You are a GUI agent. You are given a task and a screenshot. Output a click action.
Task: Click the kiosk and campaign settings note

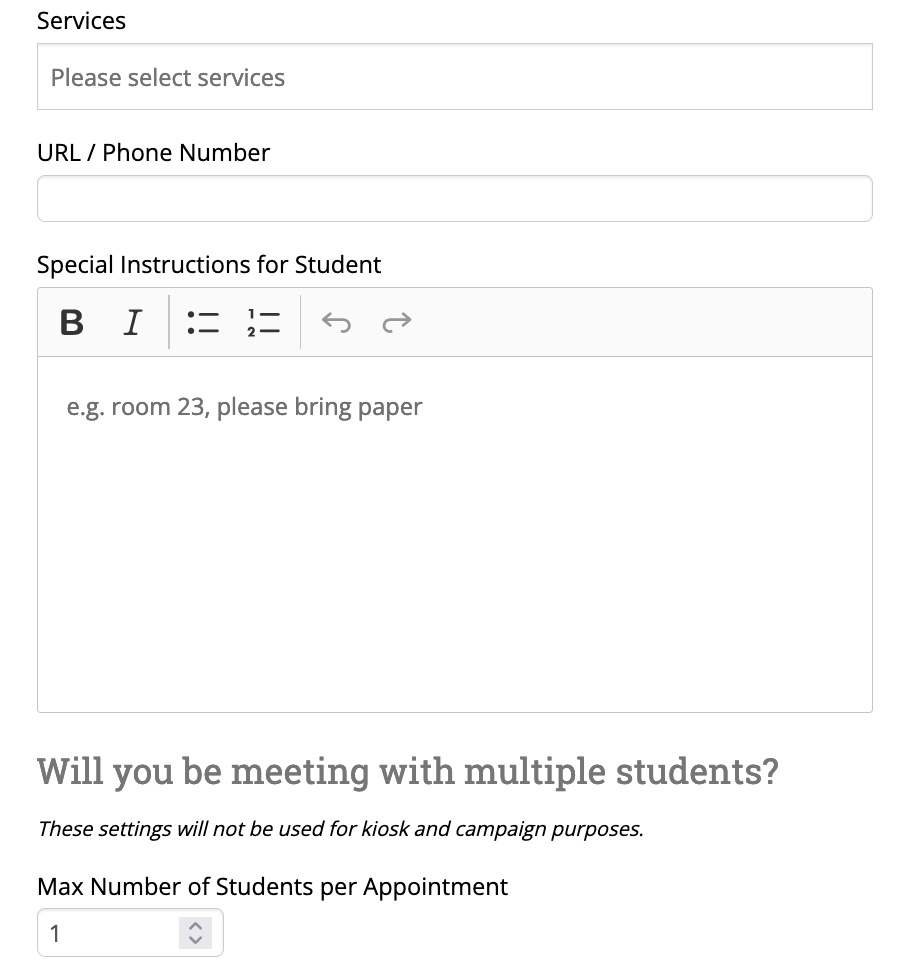pos(341,829)
